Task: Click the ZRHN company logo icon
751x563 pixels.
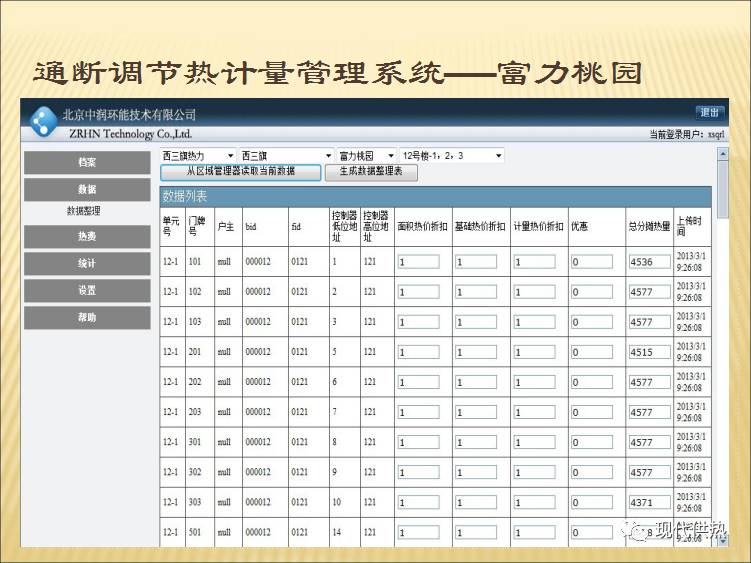Action: click(x=42, y=121)
